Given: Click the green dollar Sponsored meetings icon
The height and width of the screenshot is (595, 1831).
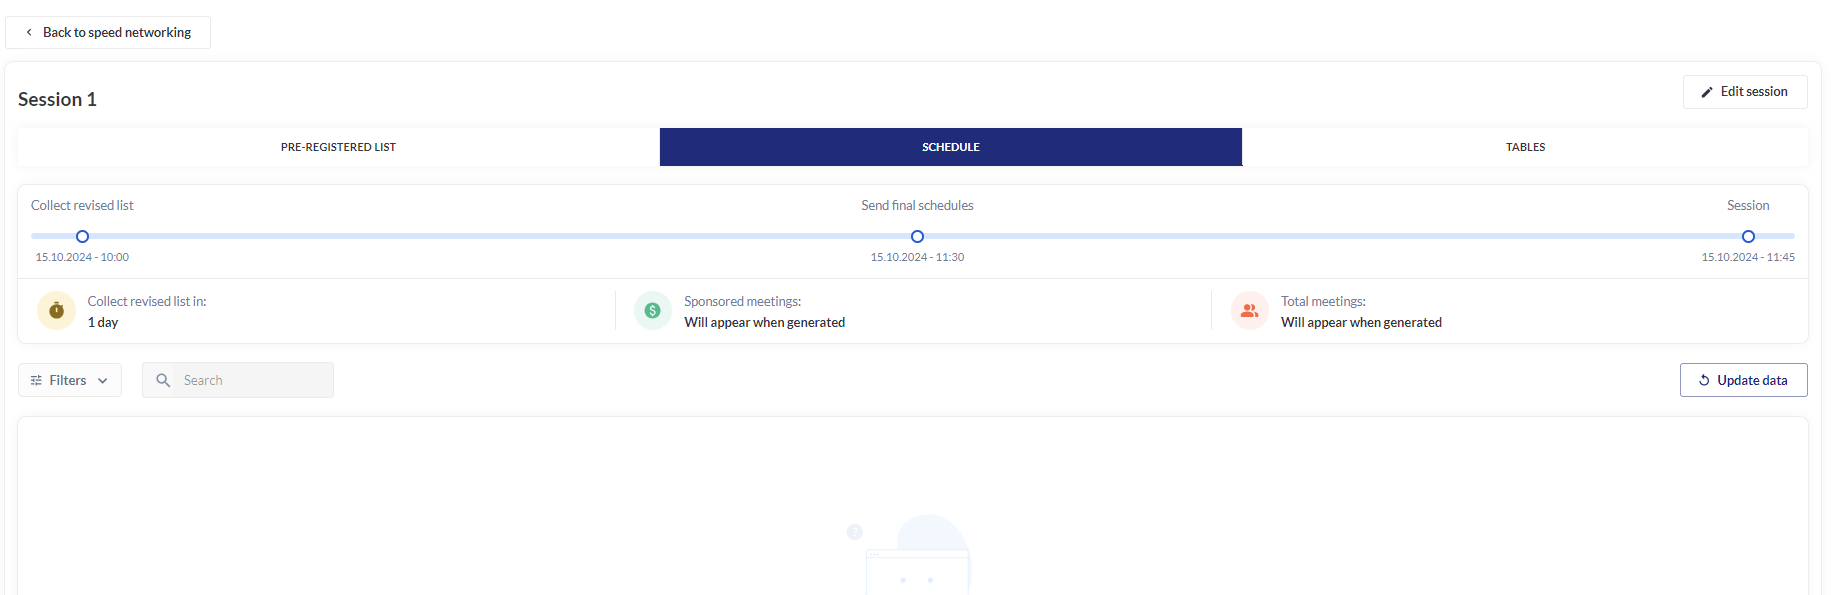Looking at the screenshot, I should 652,311.
